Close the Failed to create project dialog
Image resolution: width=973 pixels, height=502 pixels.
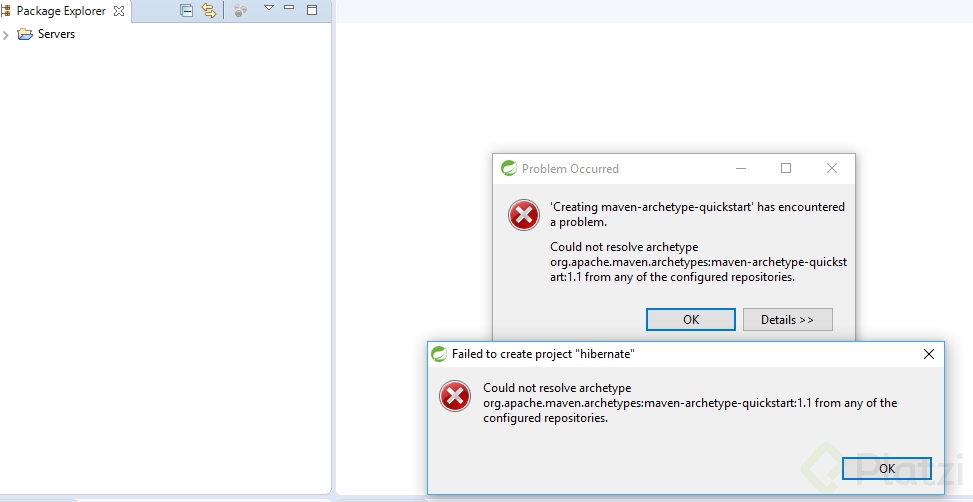click(929, 354)
